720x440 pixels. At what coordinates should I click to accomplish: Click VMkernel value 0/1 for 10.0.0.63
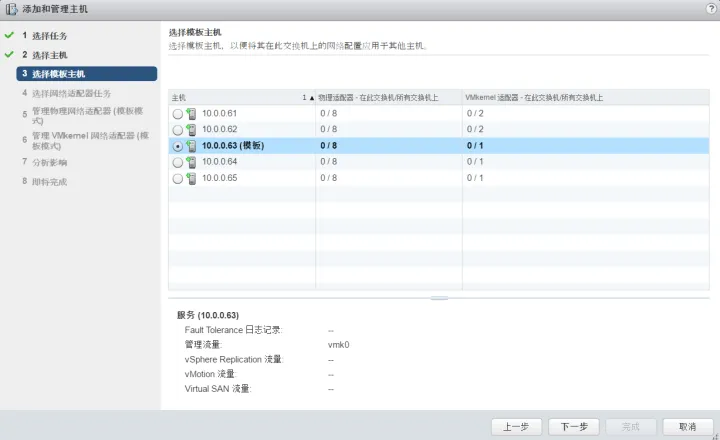(475, 146)
